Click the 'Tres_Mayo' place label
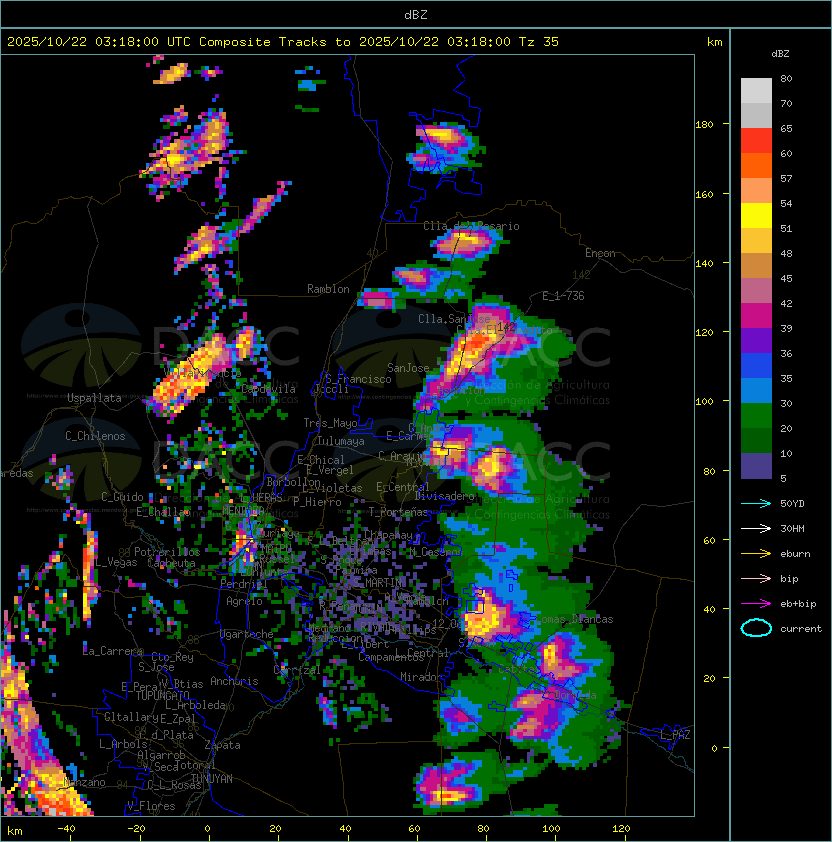This screenshot has height=842, width=832. (330, 423)
